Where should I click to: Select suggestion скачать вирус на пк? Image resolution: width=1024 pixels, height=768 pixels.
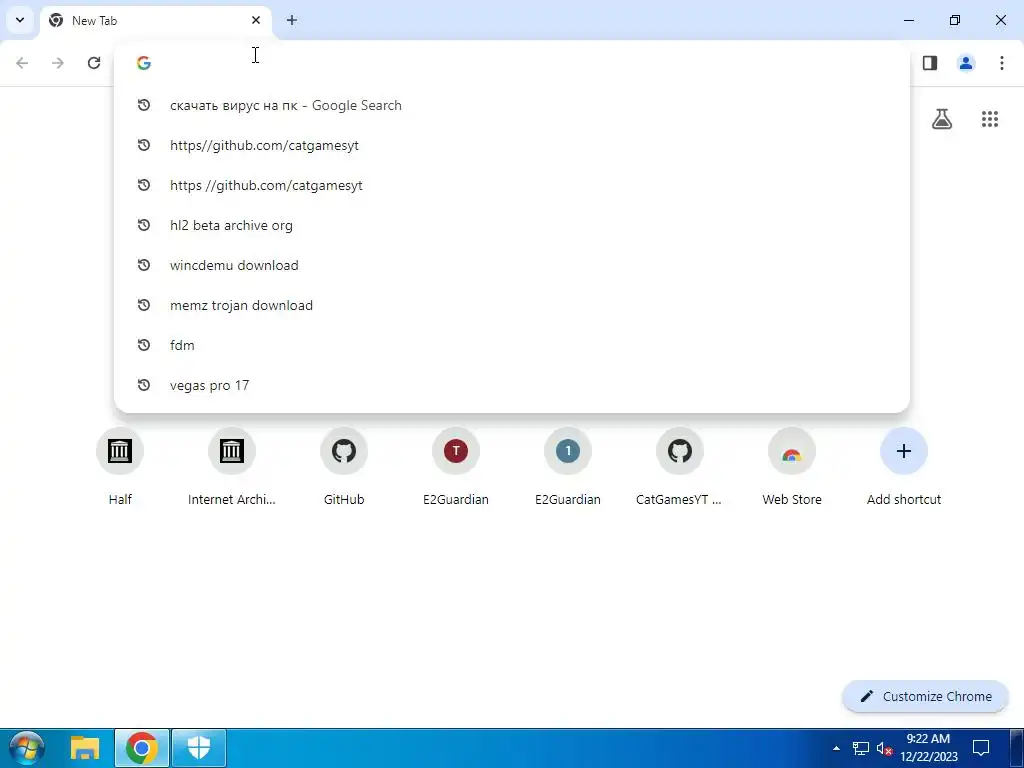tap(511, 105)
